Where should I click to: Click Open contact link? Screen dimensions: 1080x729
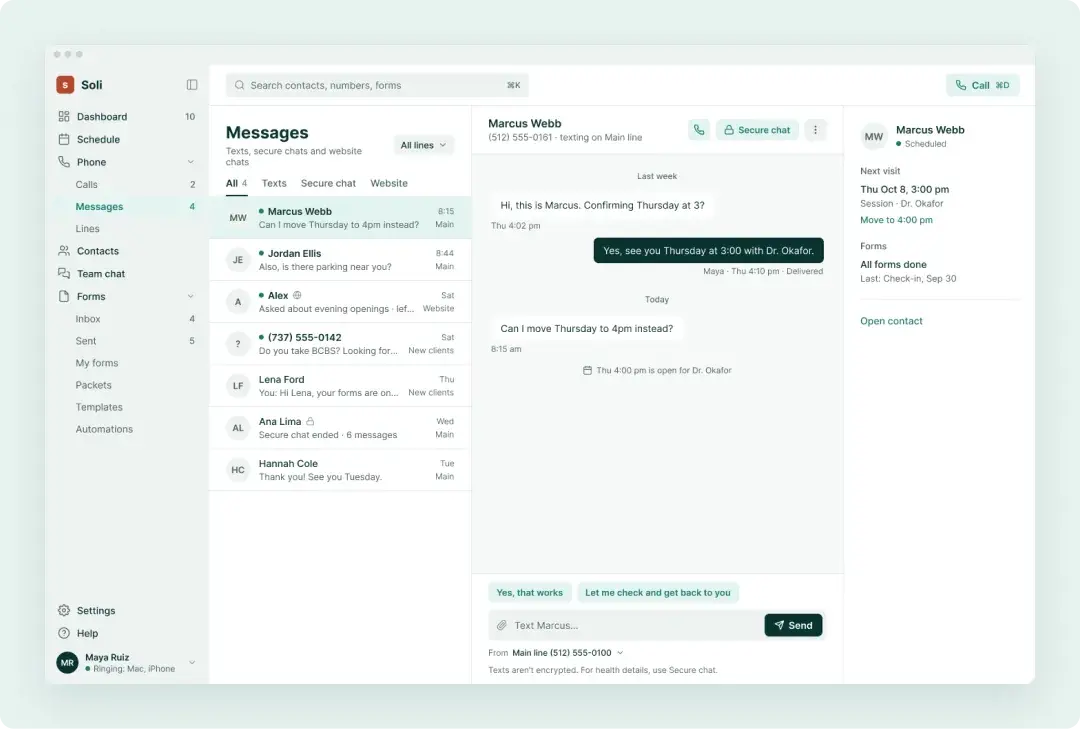[891, 321]
